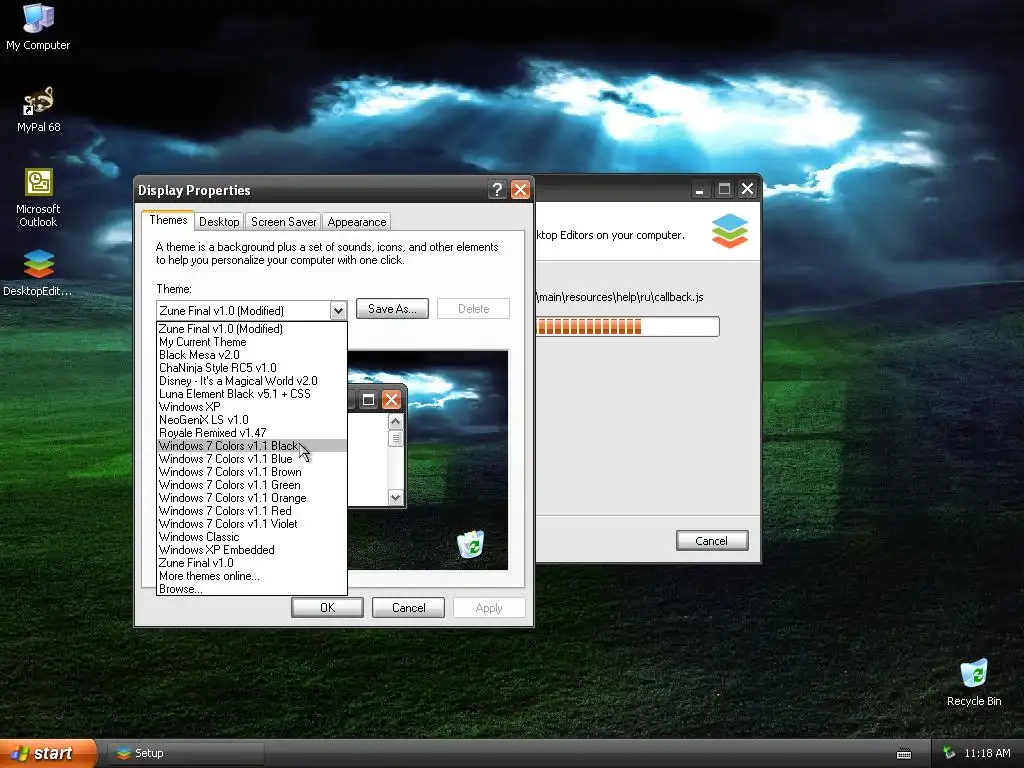The width and height of the screenshot is (1024, 768).
Task: Open the Desktop tab
Action: pyautogui.click(x=219, y=221)
